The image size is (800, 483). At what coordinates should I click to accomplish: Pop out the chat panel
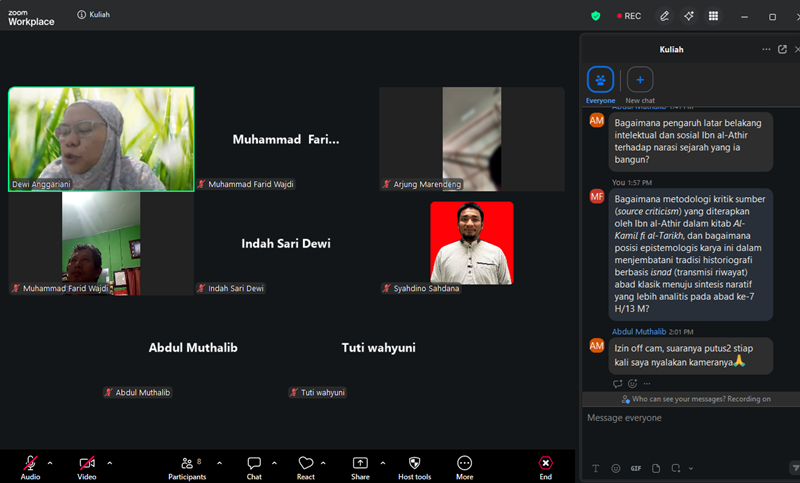782,49
